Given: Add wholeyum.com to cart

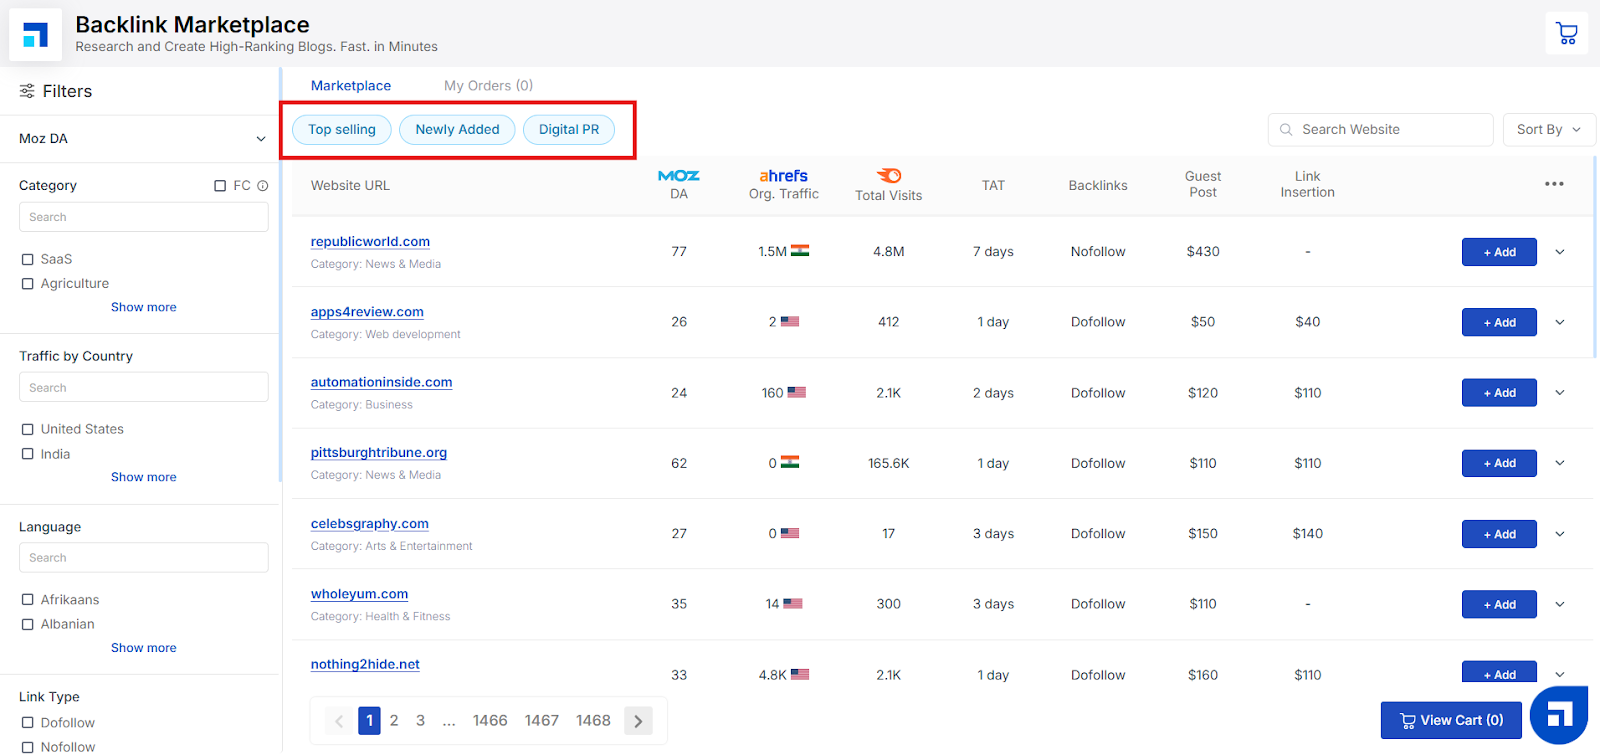Looking at the screenshot, I should click(1499, 604).
